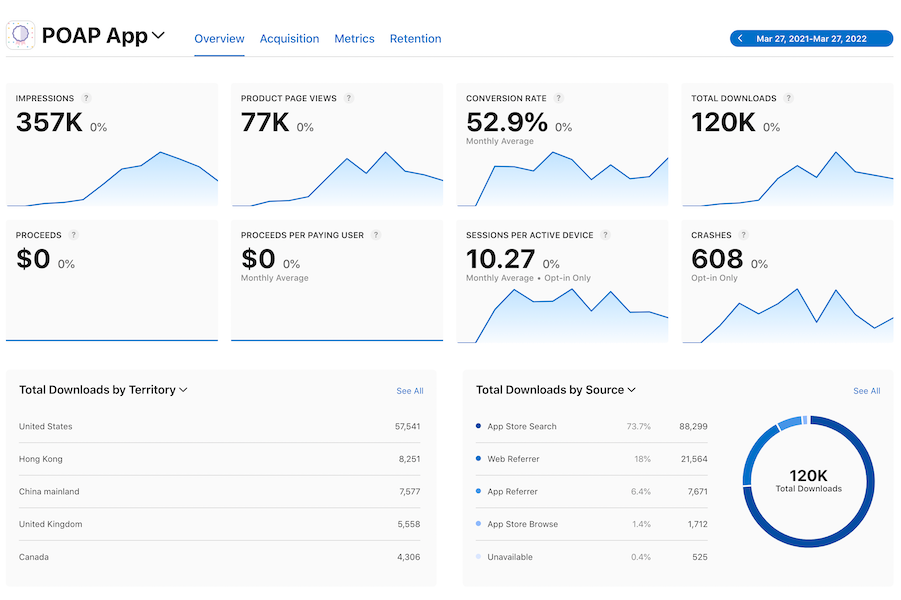Screen dimensions: 901x600
Task: Switch to the Overview tab
Action: (x=219, y=39)
